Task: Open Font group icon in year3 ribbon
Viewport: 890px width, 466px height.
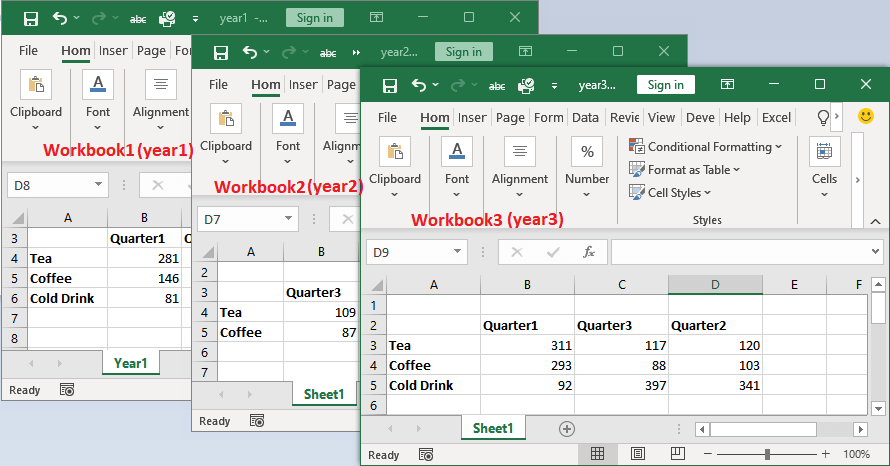Action: [457, 152]
